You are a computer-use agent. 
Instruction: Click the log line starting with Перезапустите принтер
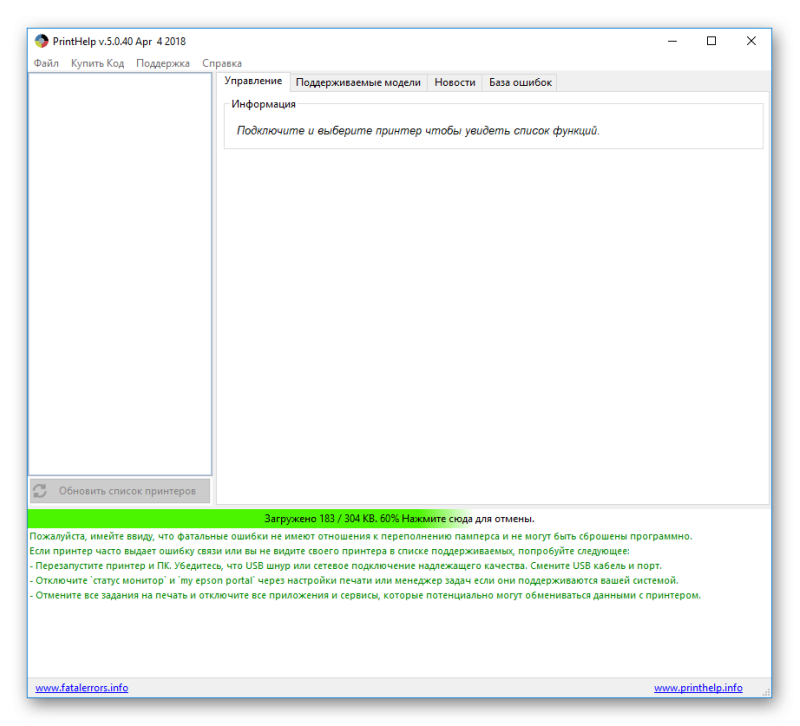[x=345, y=566]
